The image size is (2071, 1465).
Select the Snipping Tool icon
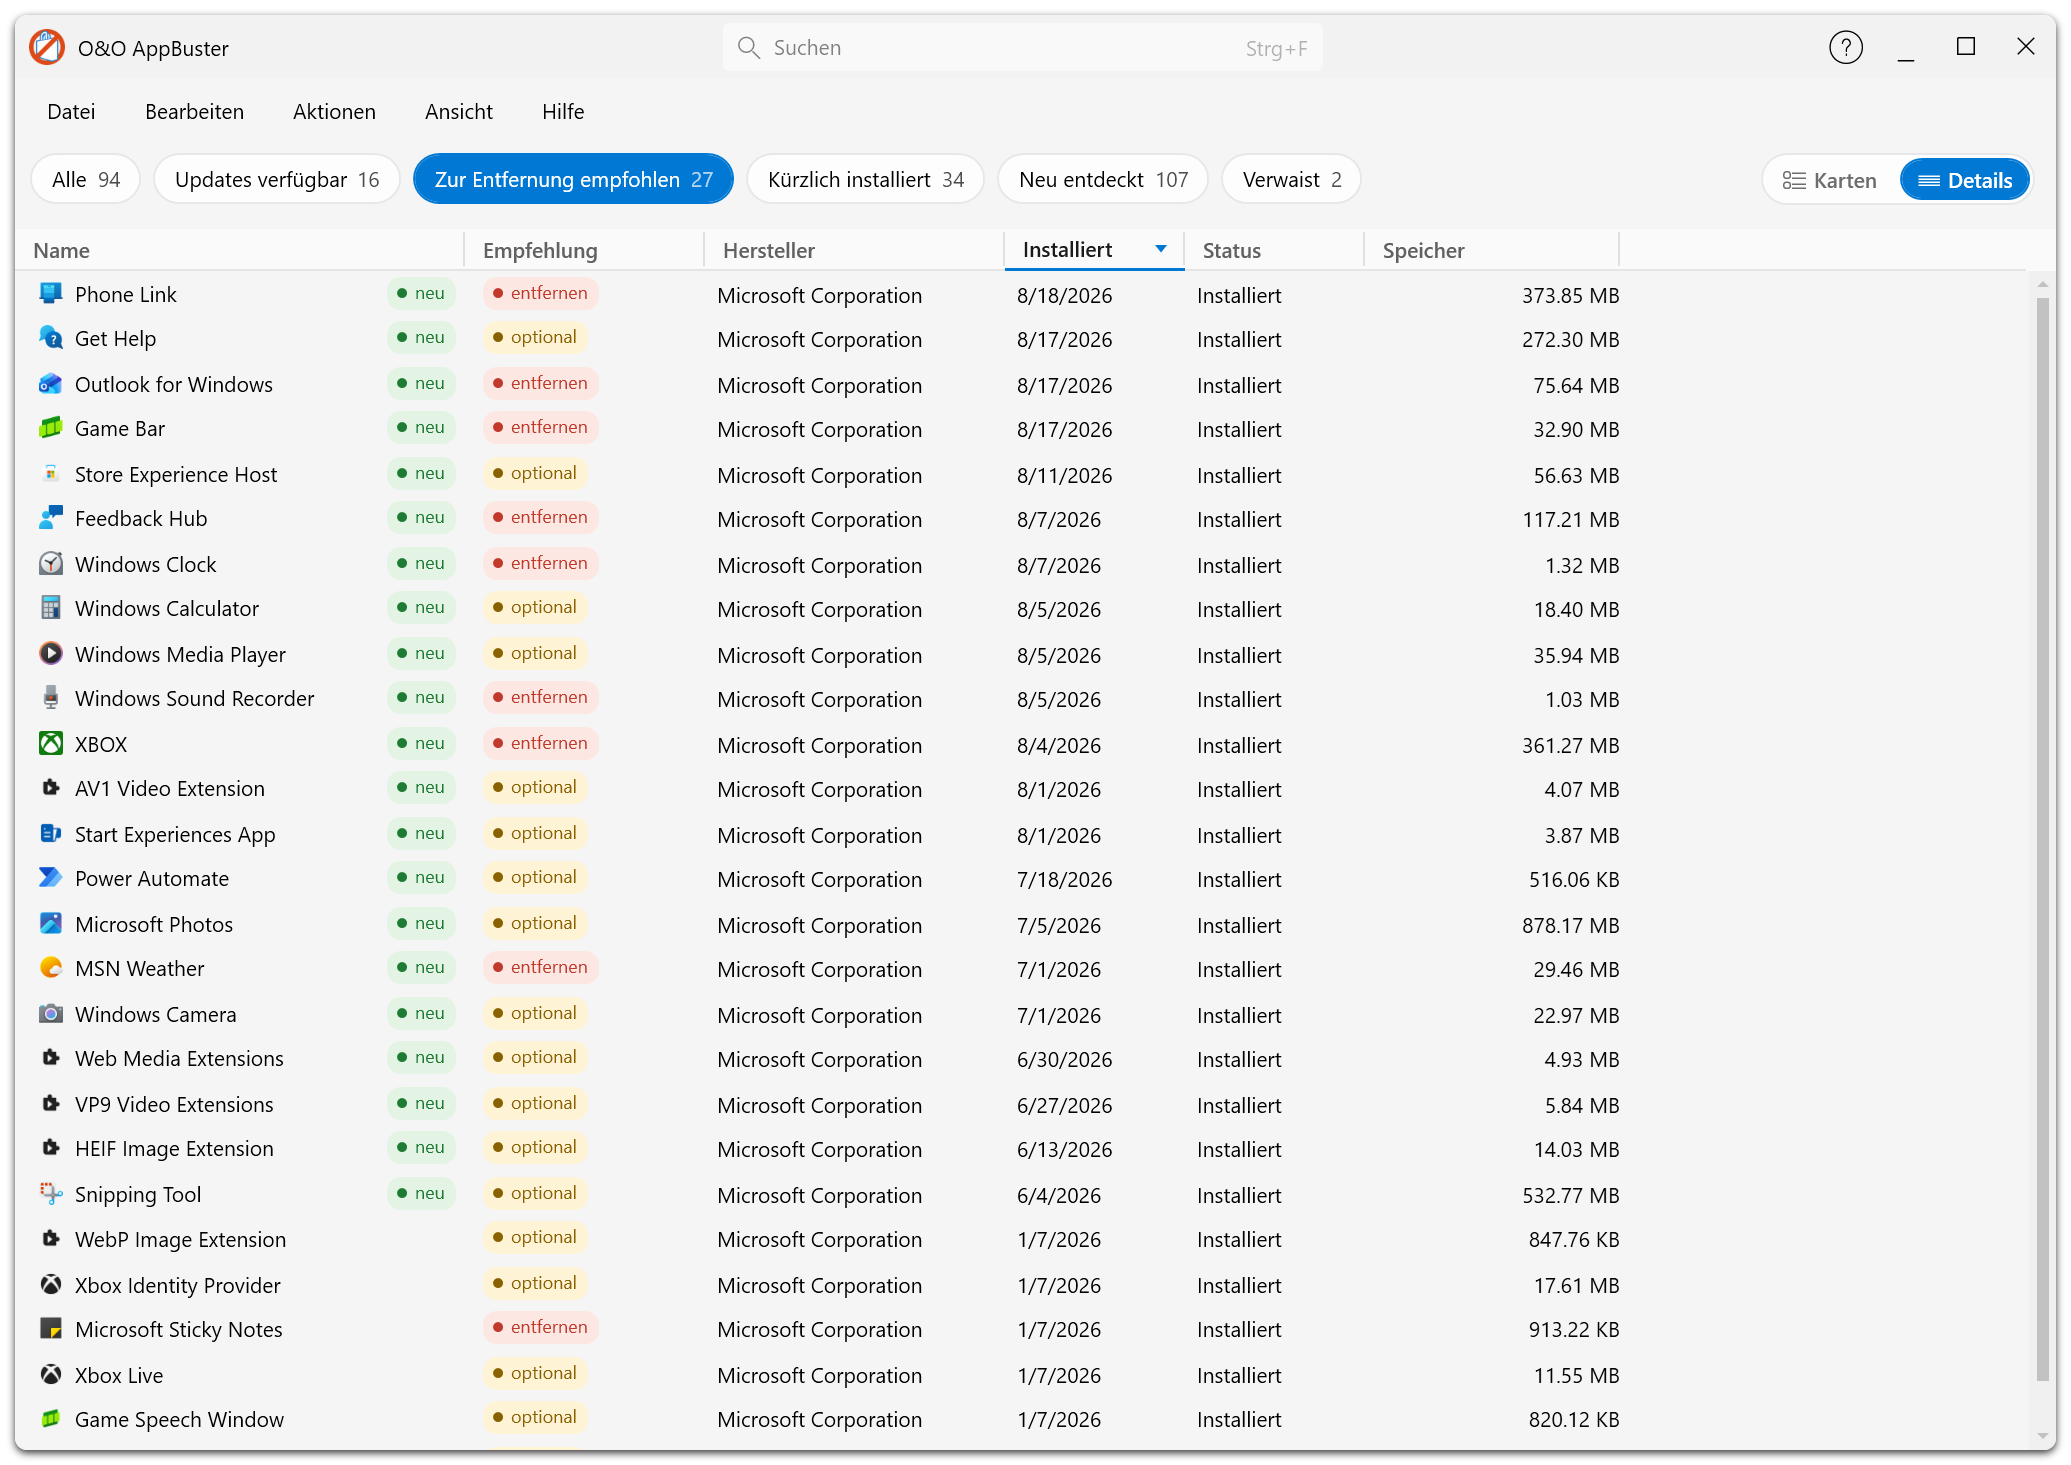pyautogui.click(x=51, y=1193)
